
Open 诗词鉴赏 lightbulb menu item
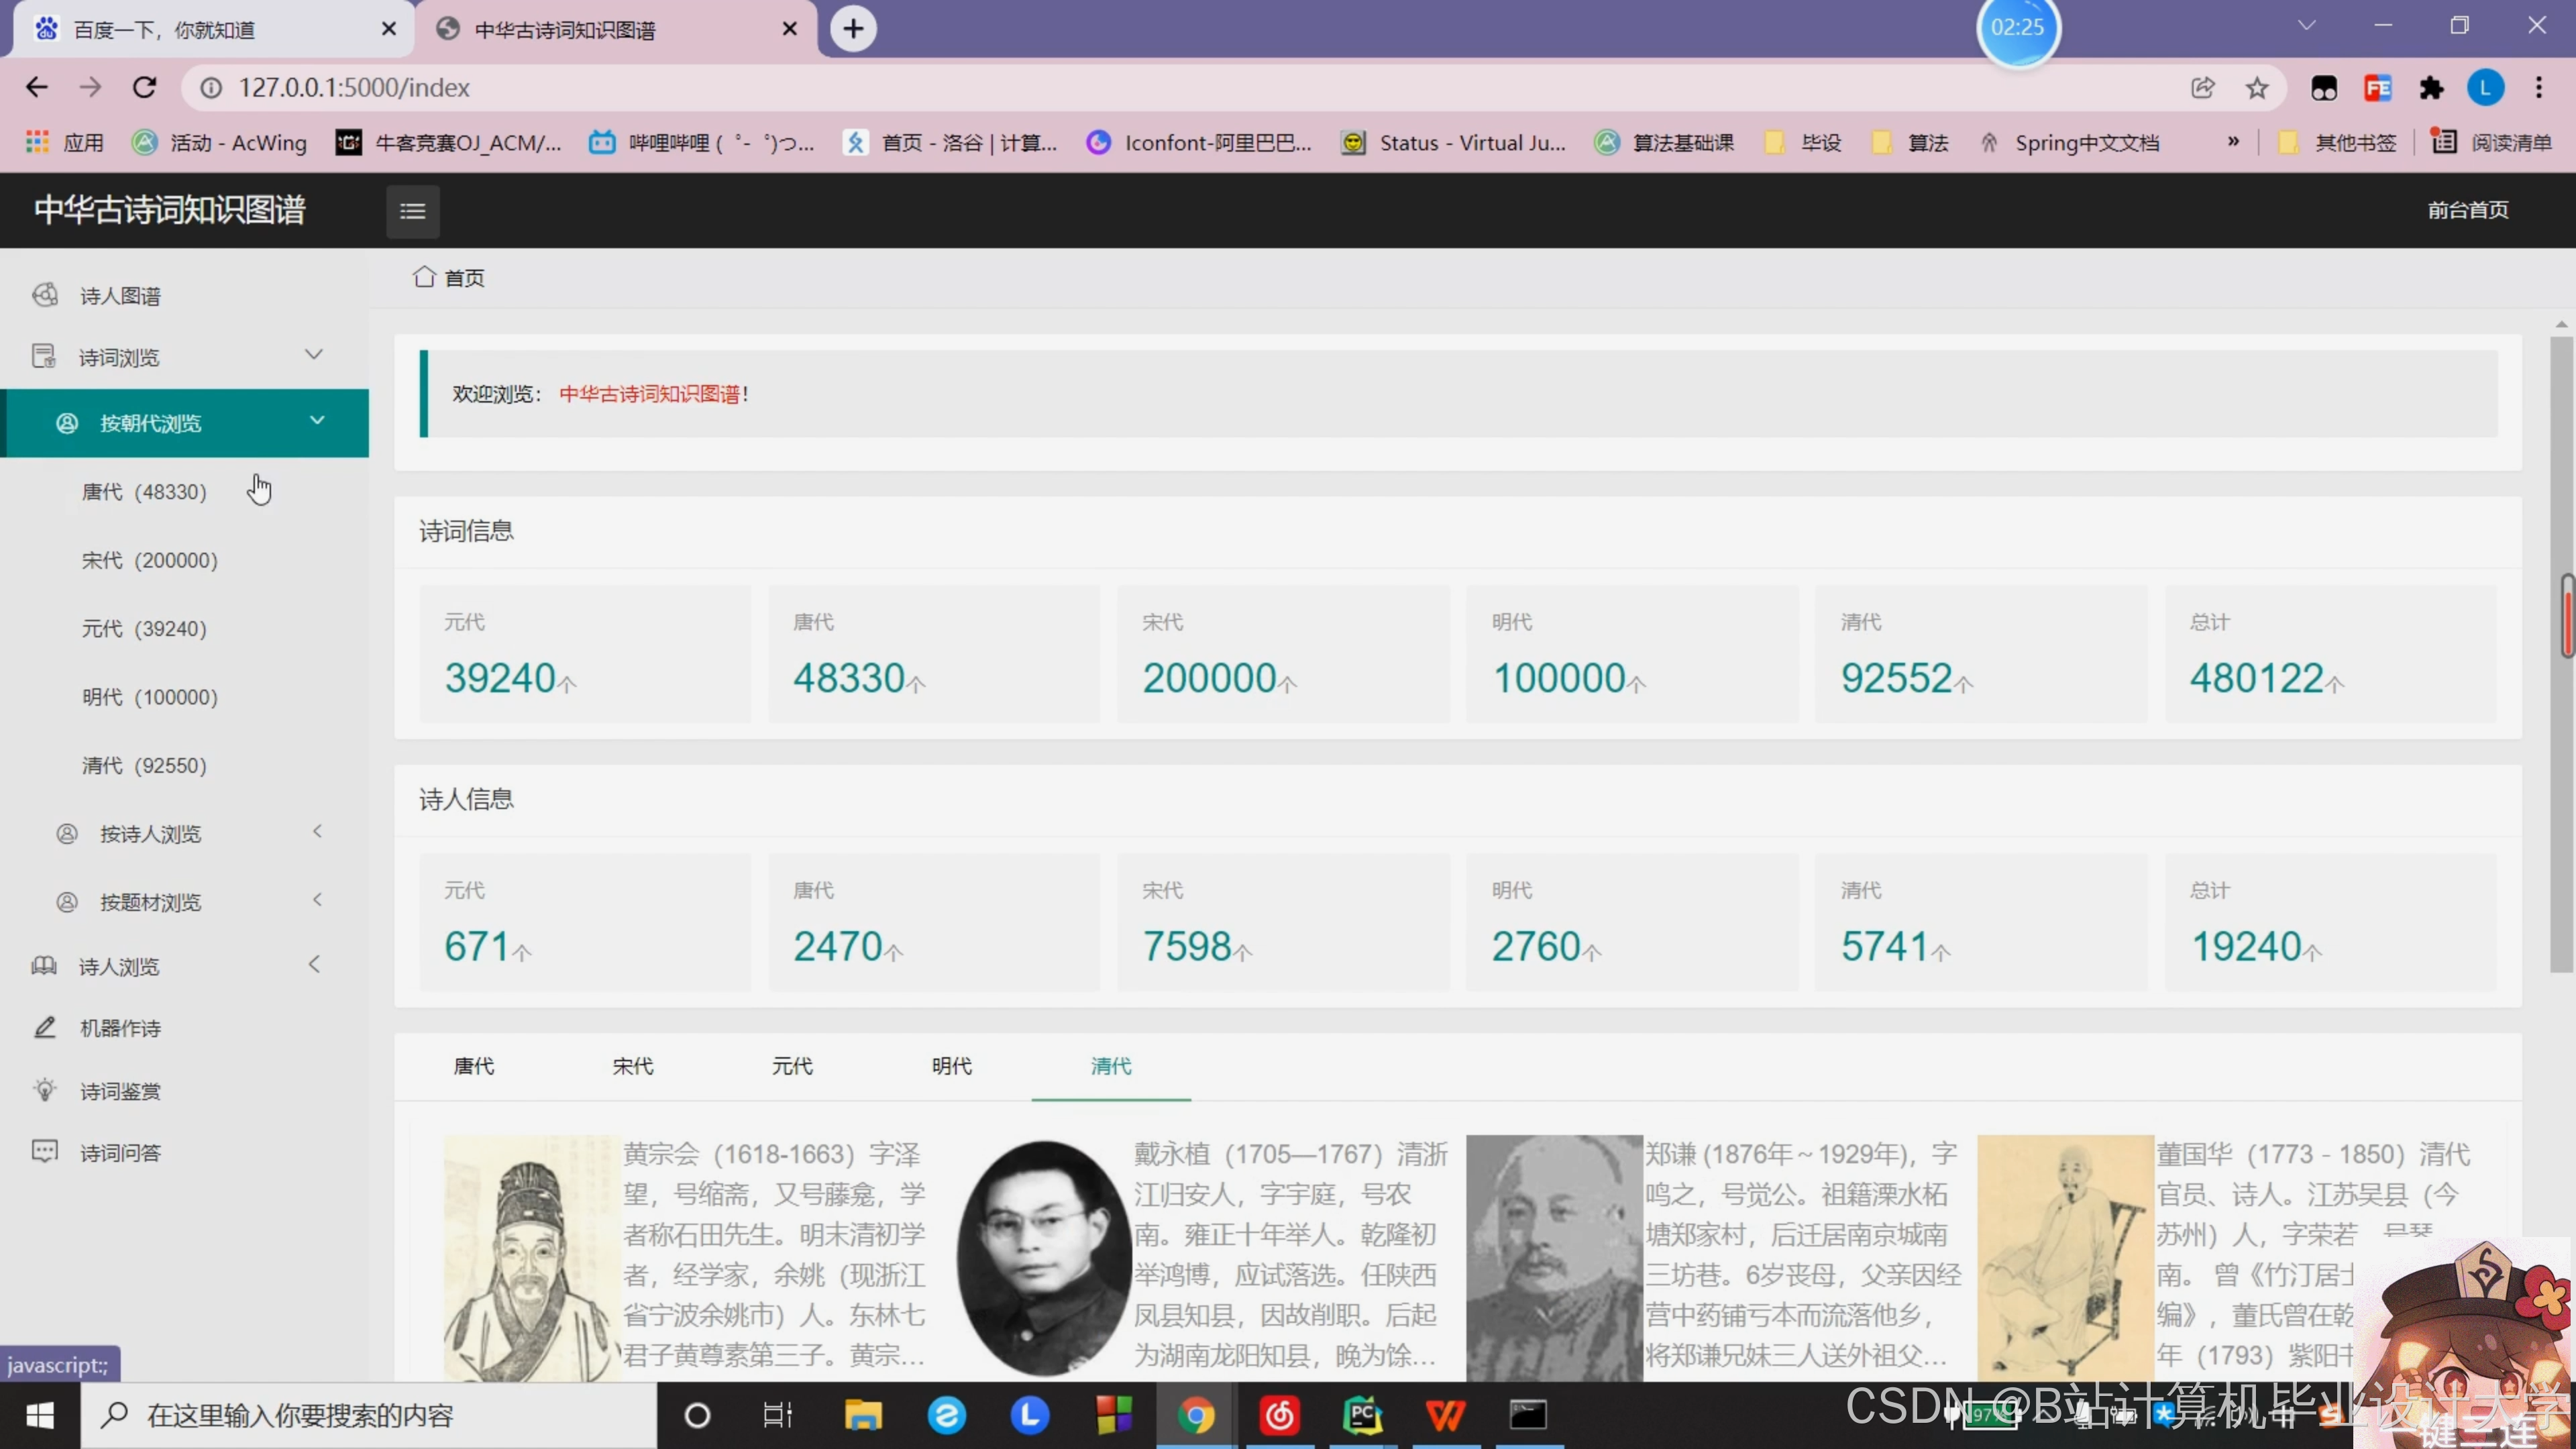120,1091
